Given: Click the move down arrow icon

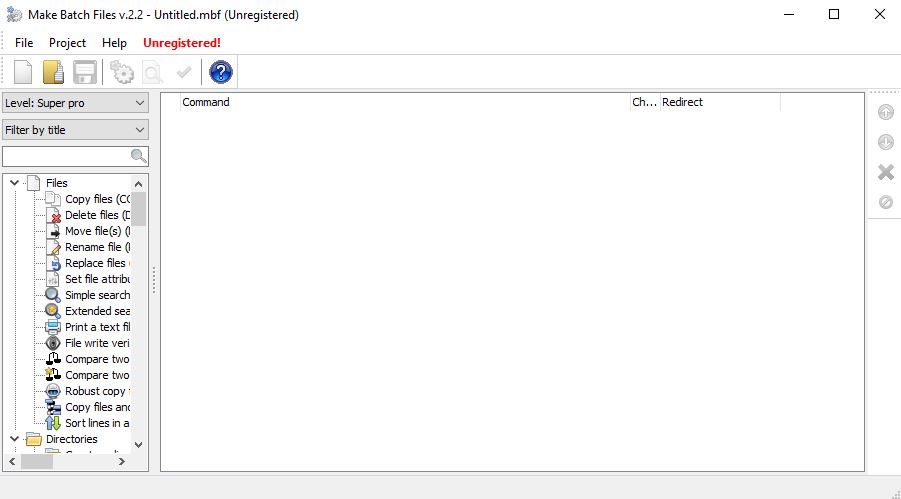Looking at the screenshot, I should (885, 142).
